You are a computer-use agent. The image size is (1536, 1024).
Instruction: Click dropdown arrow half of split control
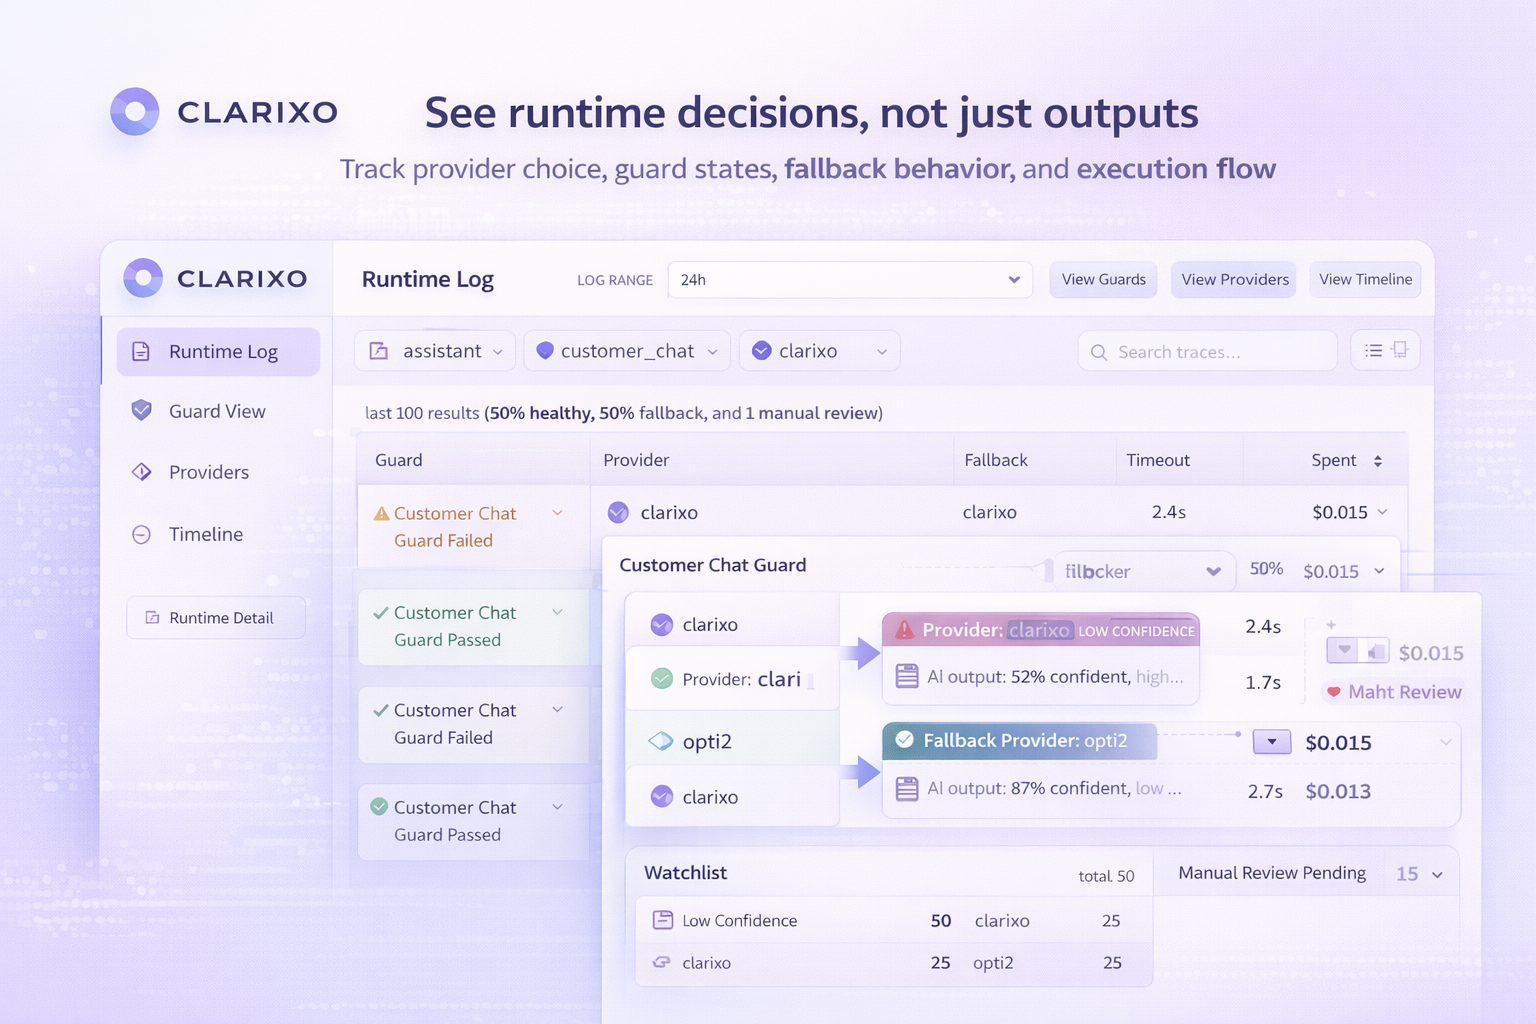tap(1343, 651)
